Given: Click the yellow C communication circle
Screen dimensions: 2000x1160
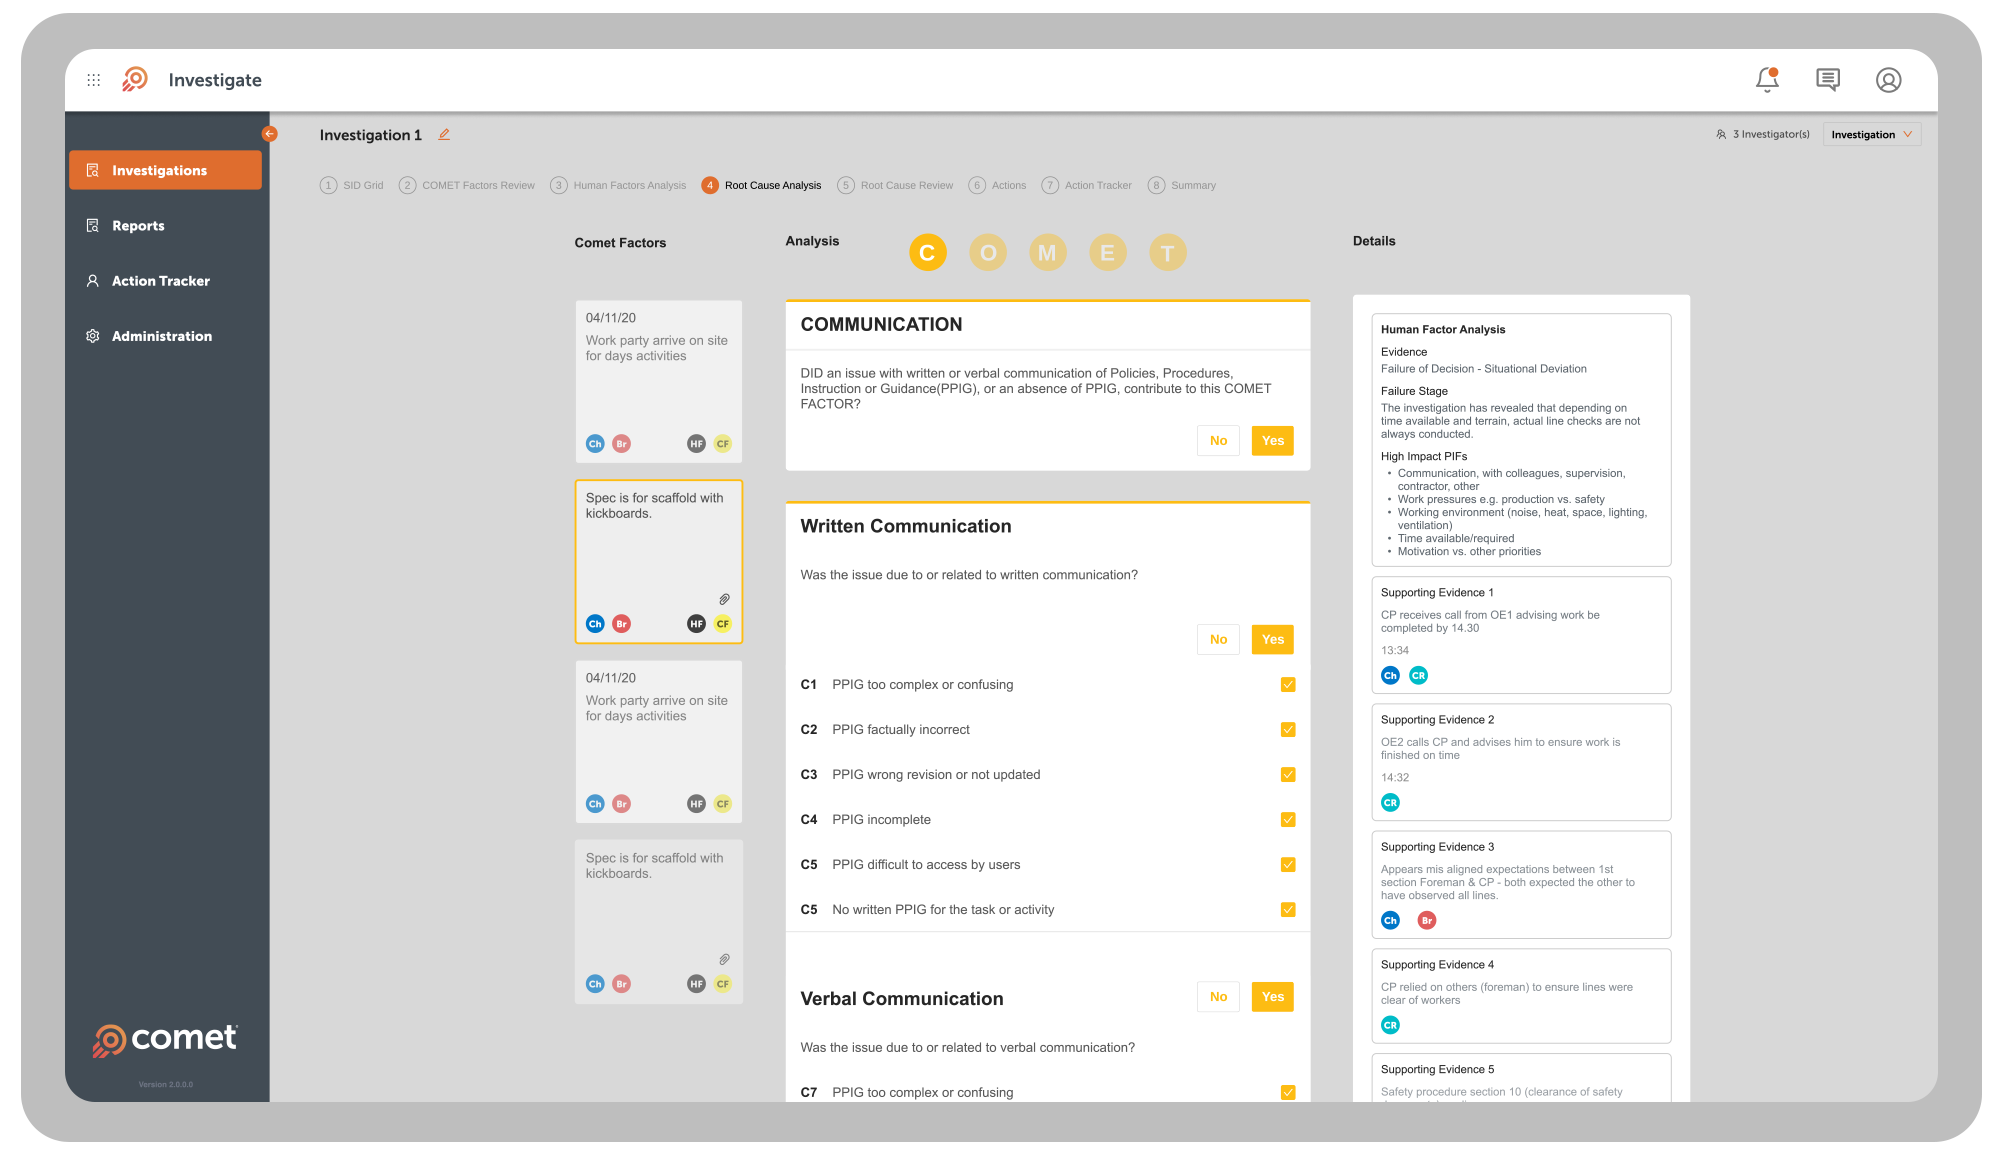Looking at the screenshot, I should (927, 253).
